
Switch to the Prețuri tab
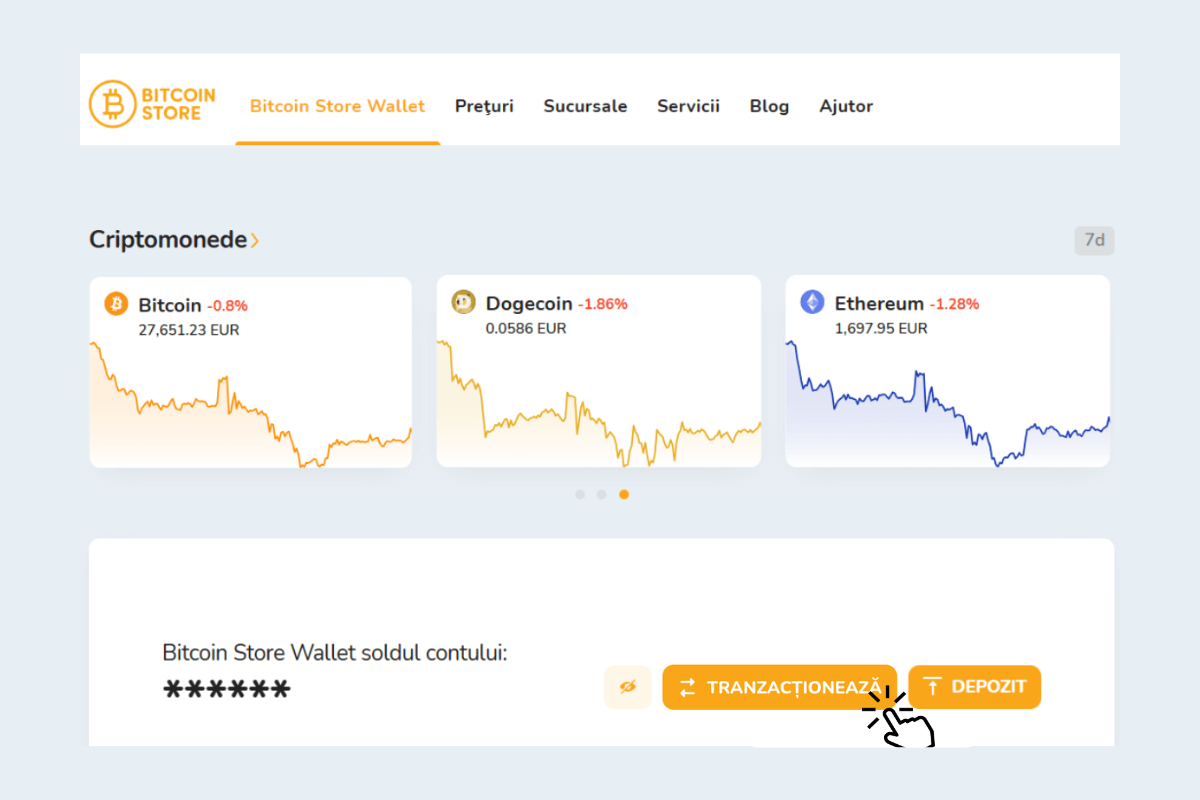click(484, 106)
